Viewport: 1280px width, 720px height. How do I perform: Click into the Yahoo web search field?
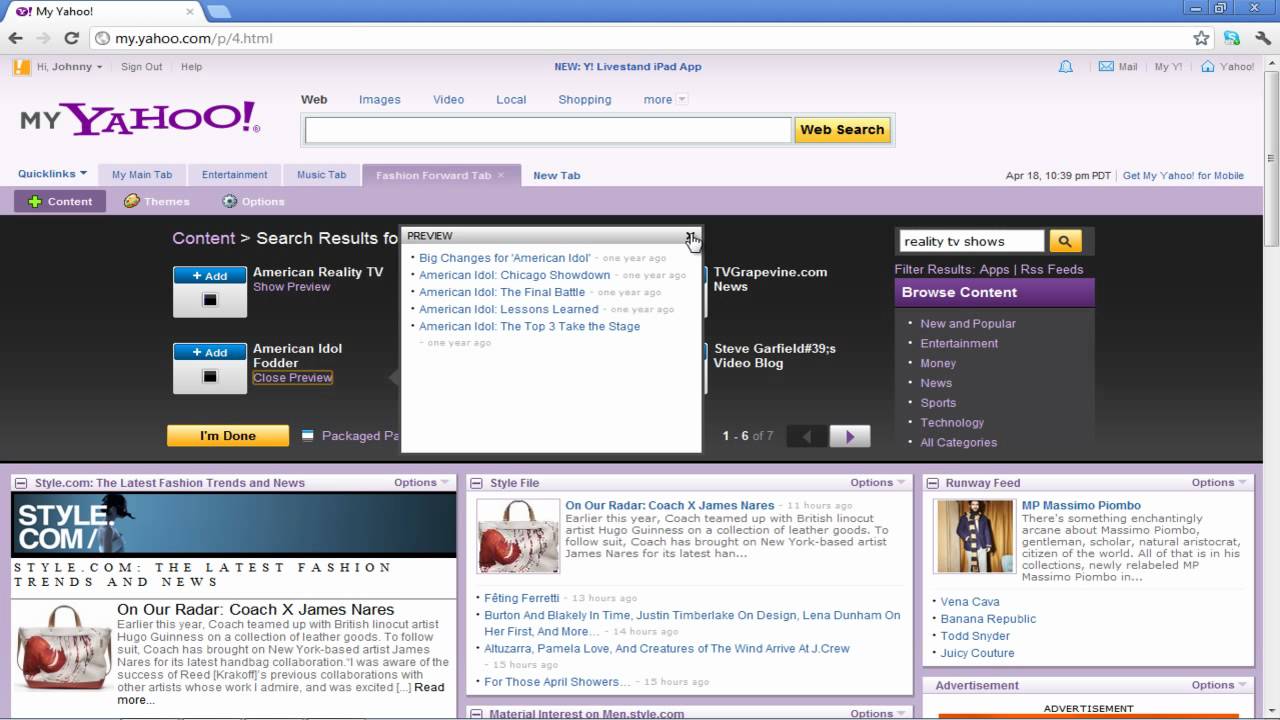[548, 130]
